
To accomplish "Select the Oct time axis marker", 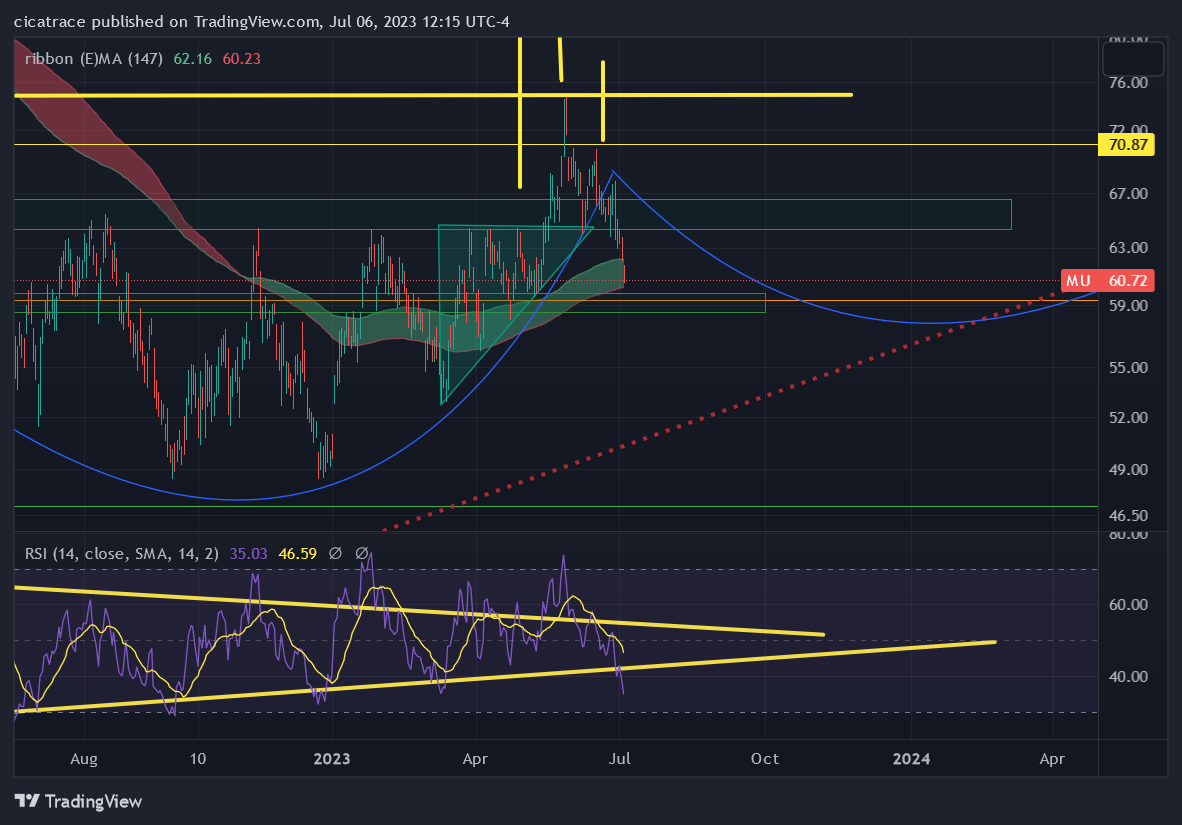I will click(x=764, y=759).
